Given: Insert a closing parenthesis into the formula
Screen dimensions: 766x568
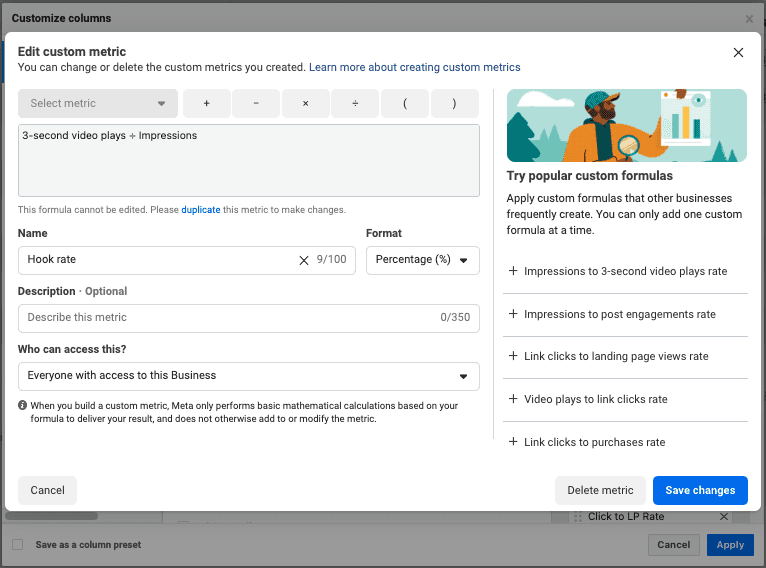Looking at the screenshot, I should point(454,103).
